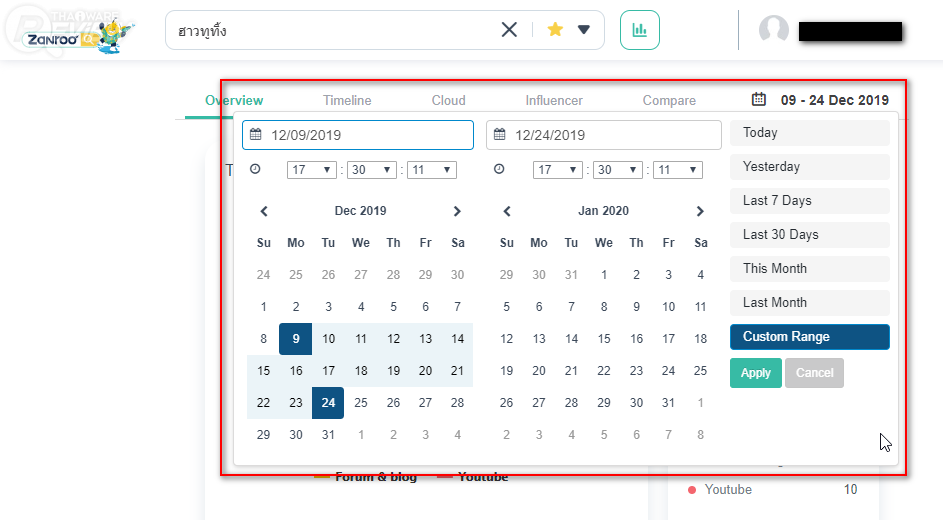Select December 9 in Dec 2019 calendar

295,339
